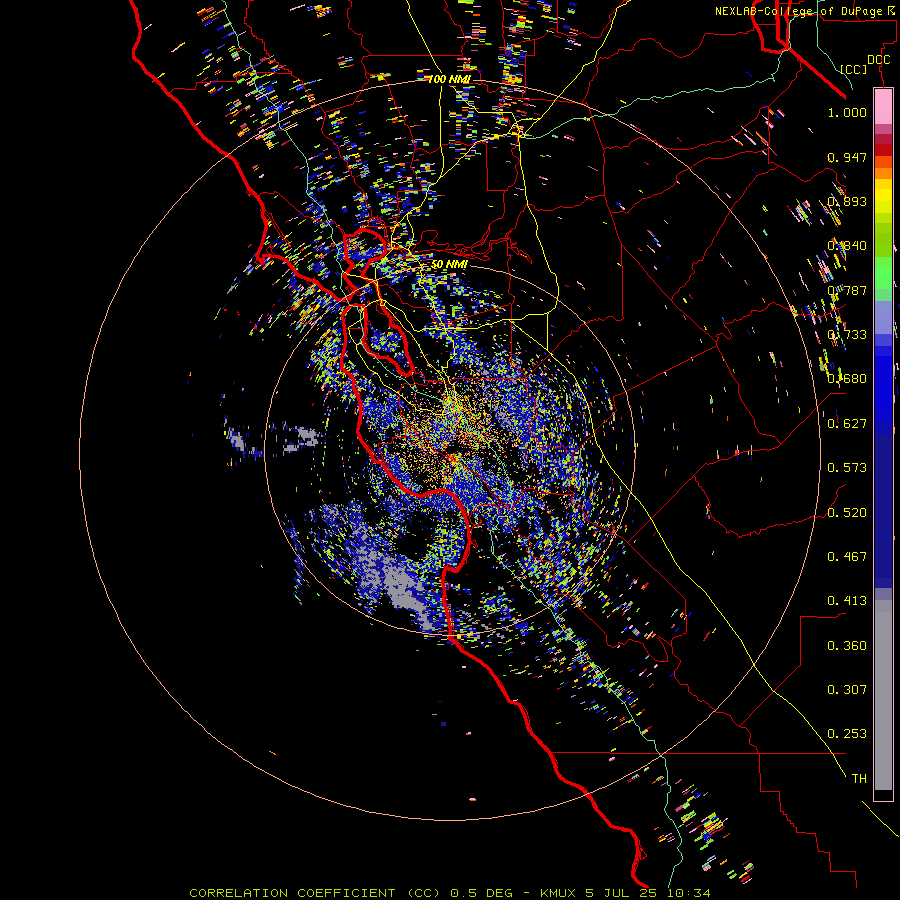Image resolution: width=900 pixels, height=900 pixels.
Task: Click the 1.000 legend value
Action: pyautogui.click(x=847, y=113)
